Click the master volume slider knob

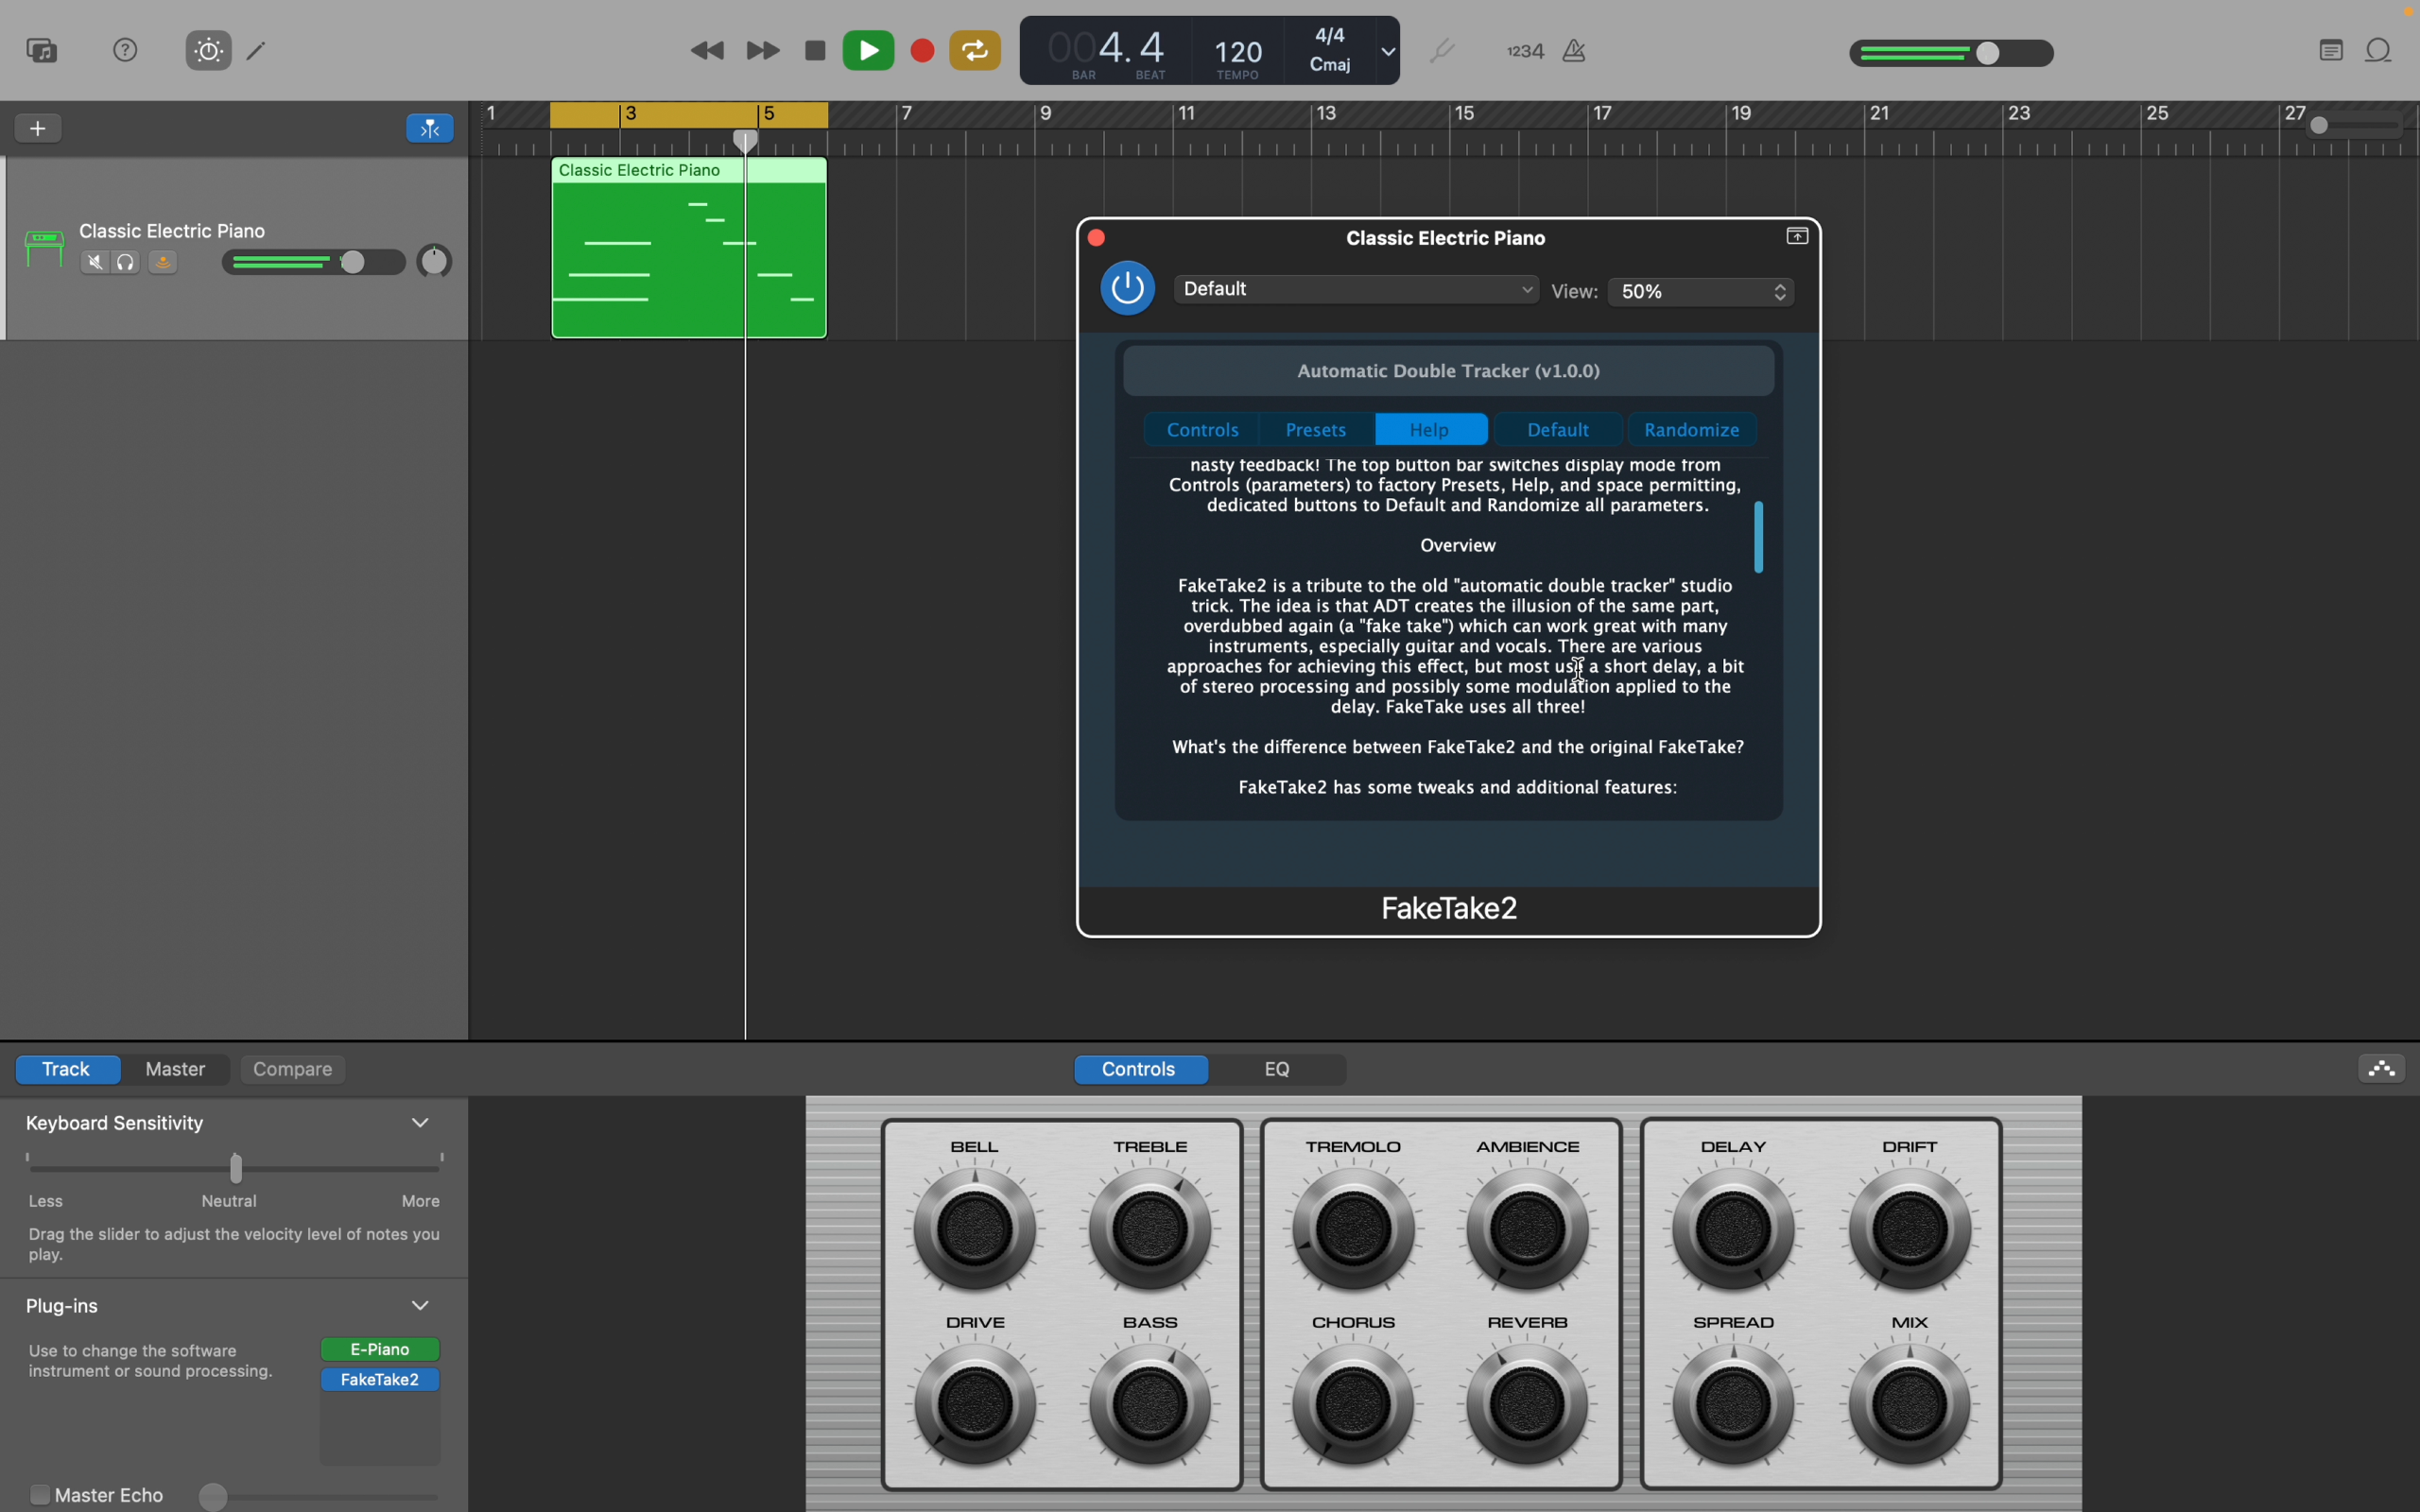[1989, 53]
